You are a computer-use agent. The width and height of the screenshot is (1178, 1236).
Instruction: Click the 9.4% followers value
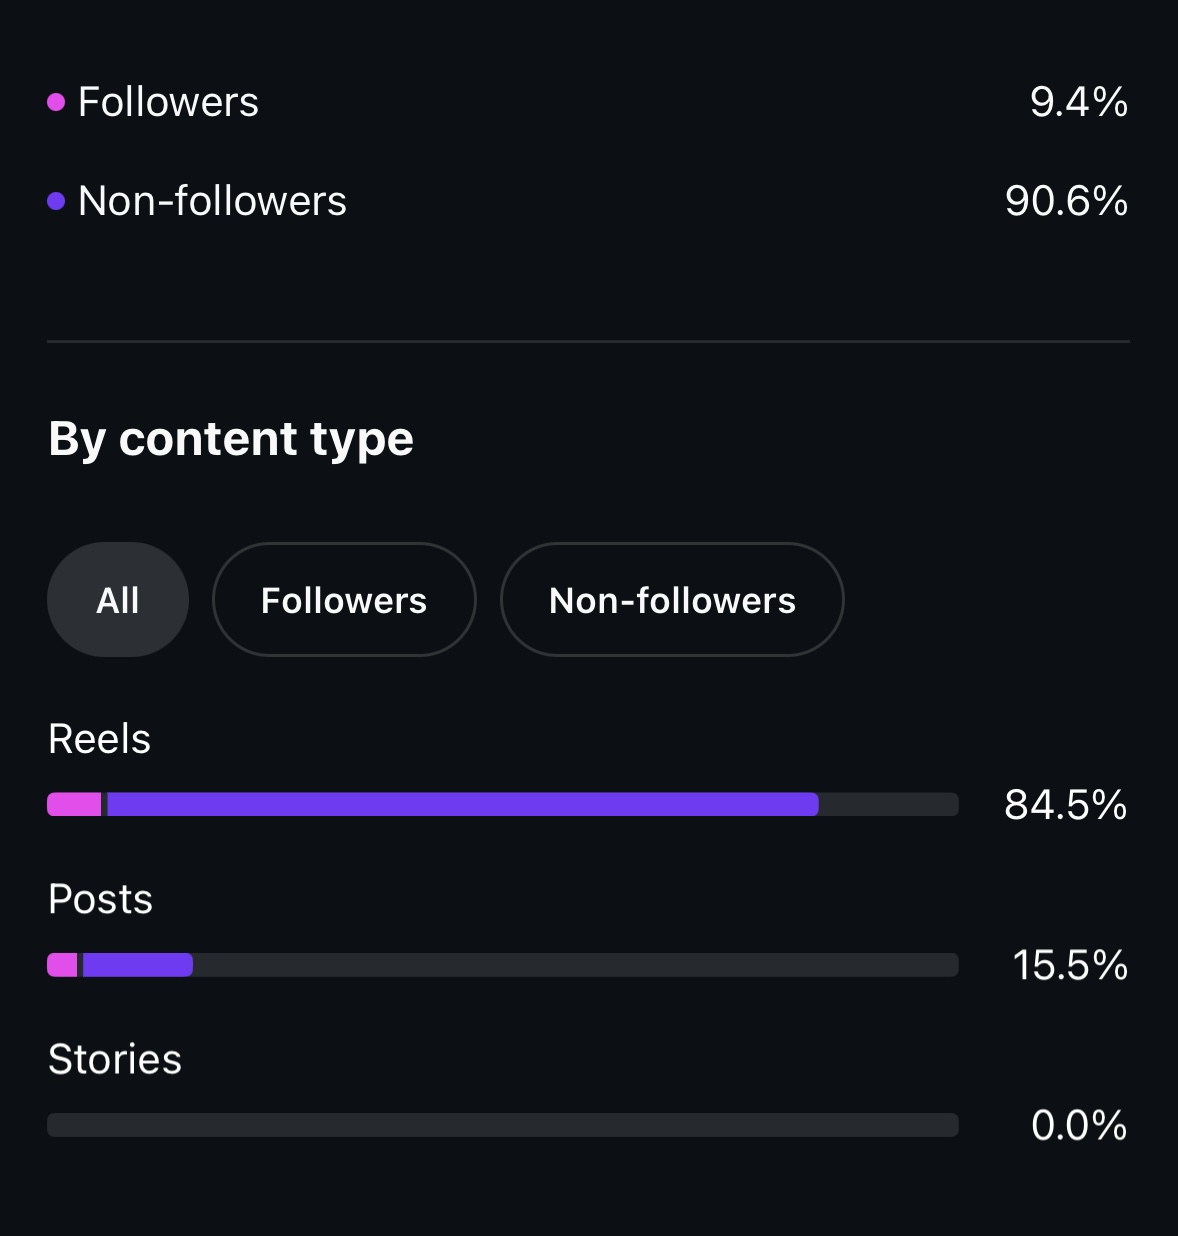(1079, 102)
